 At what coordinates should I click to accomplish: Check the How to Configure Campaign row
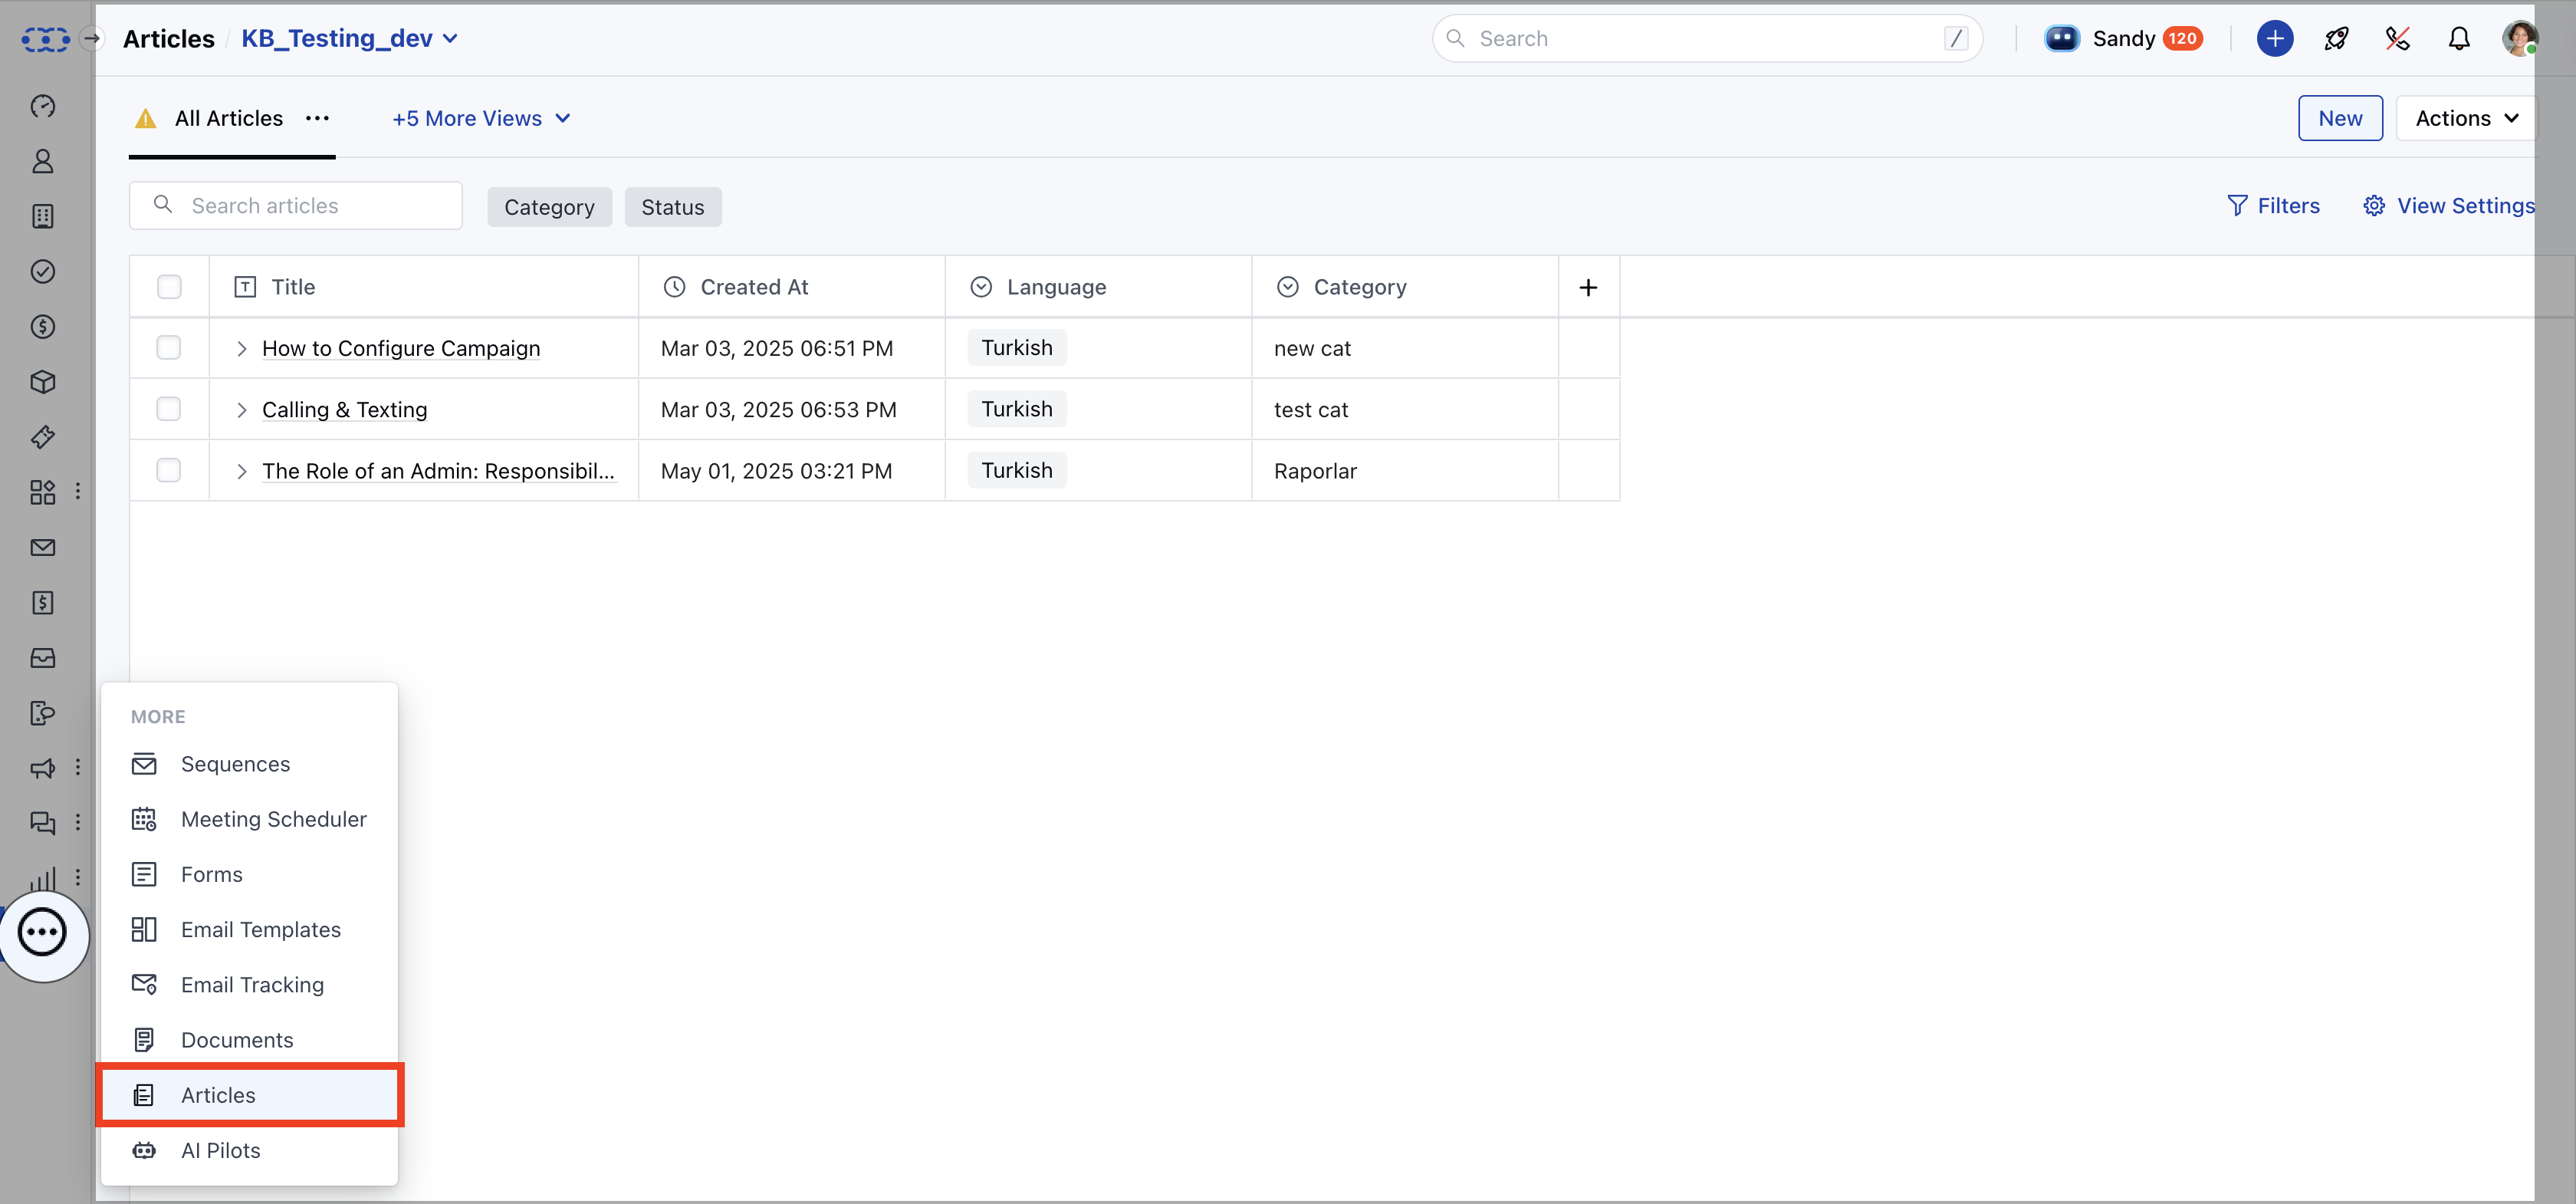coord(169,348)
